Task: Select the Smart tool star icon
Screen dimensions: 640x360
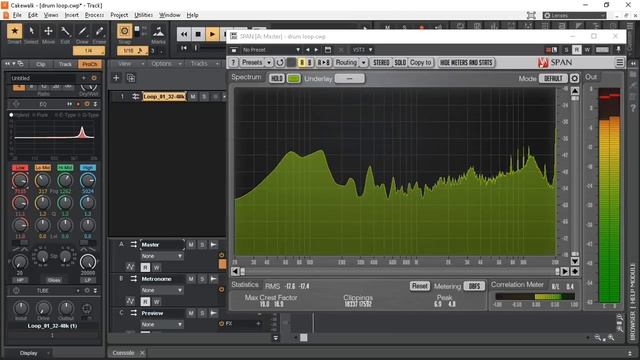Action: click(15, 31)
